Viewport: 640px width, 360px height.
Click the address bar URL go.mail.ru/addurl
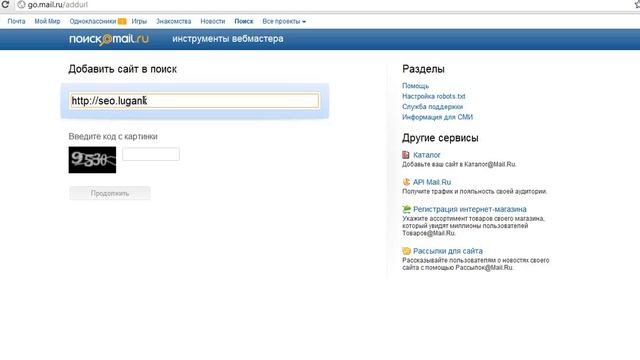[x=58, y=5]
